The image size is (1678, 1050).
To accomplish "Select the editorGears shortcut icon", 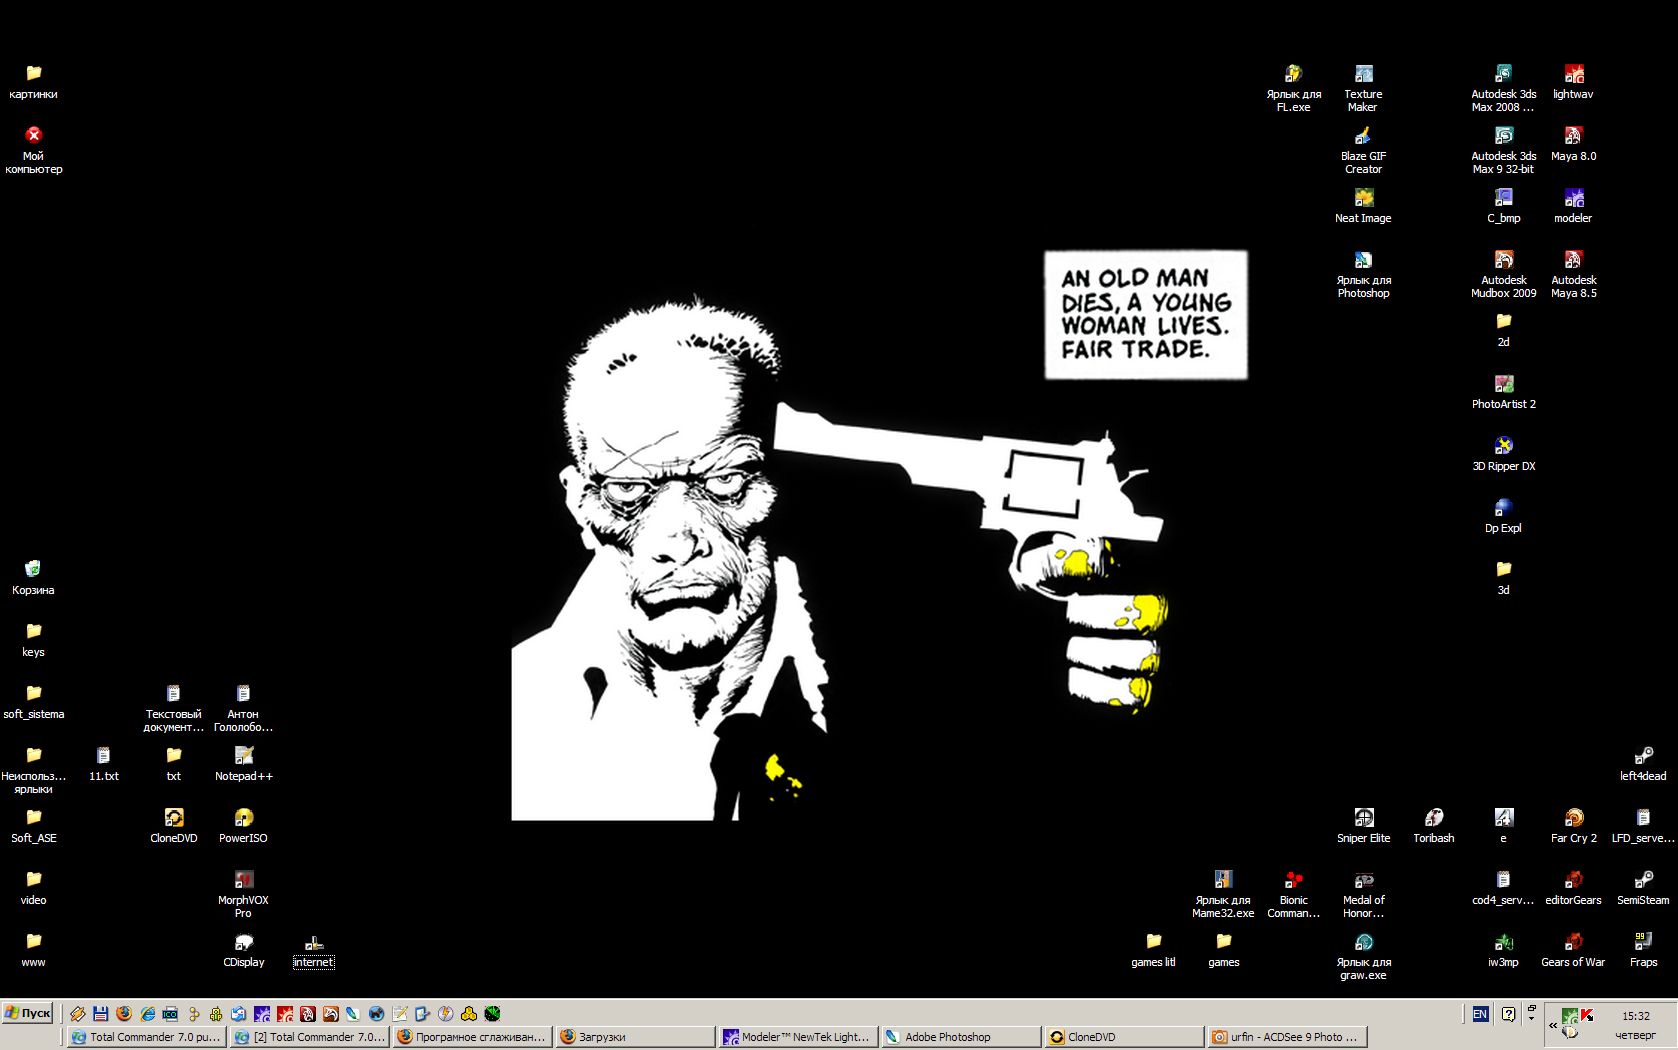I will pos(1573,888).
